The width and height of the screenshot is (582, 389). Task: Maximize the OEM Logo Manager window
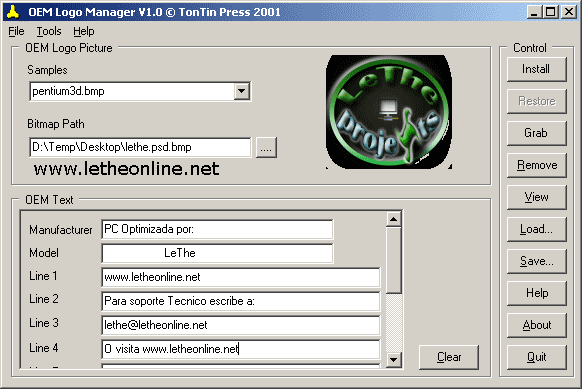[x=550, y=12]
